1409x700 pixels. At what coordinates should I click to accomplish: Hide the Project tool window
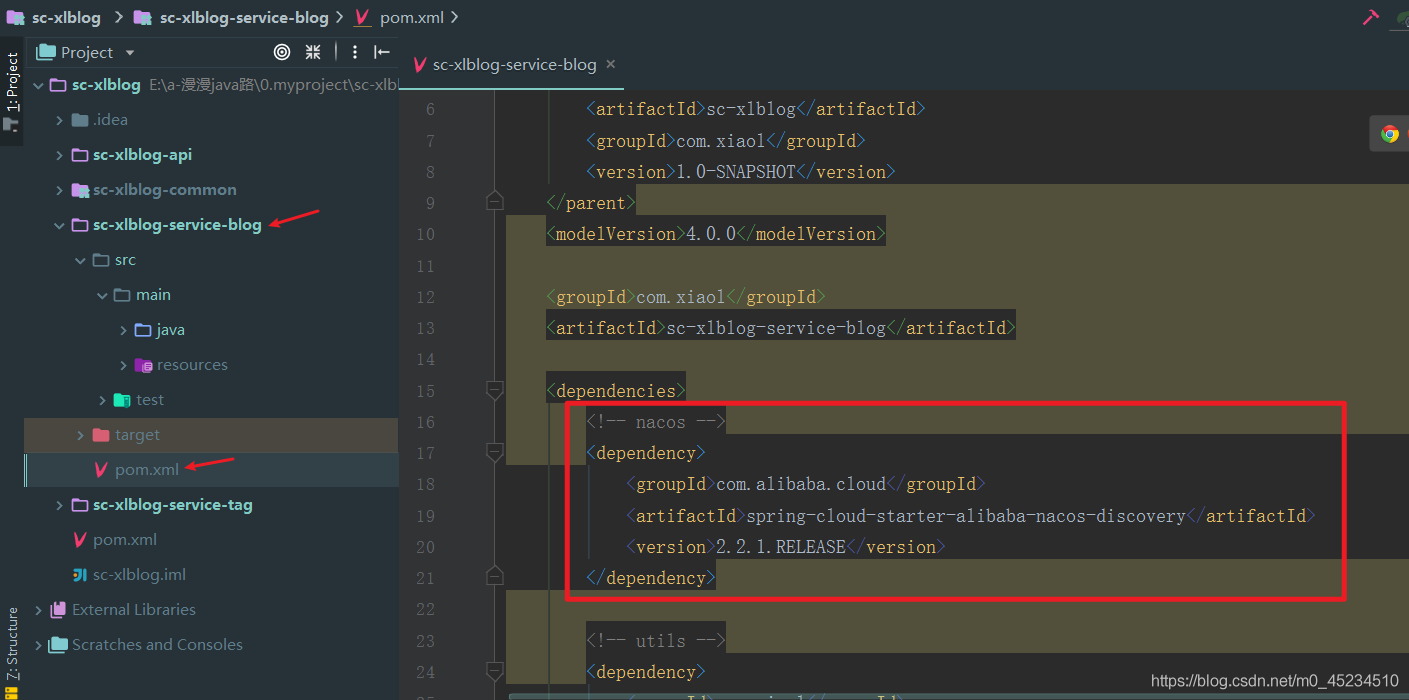382,52
